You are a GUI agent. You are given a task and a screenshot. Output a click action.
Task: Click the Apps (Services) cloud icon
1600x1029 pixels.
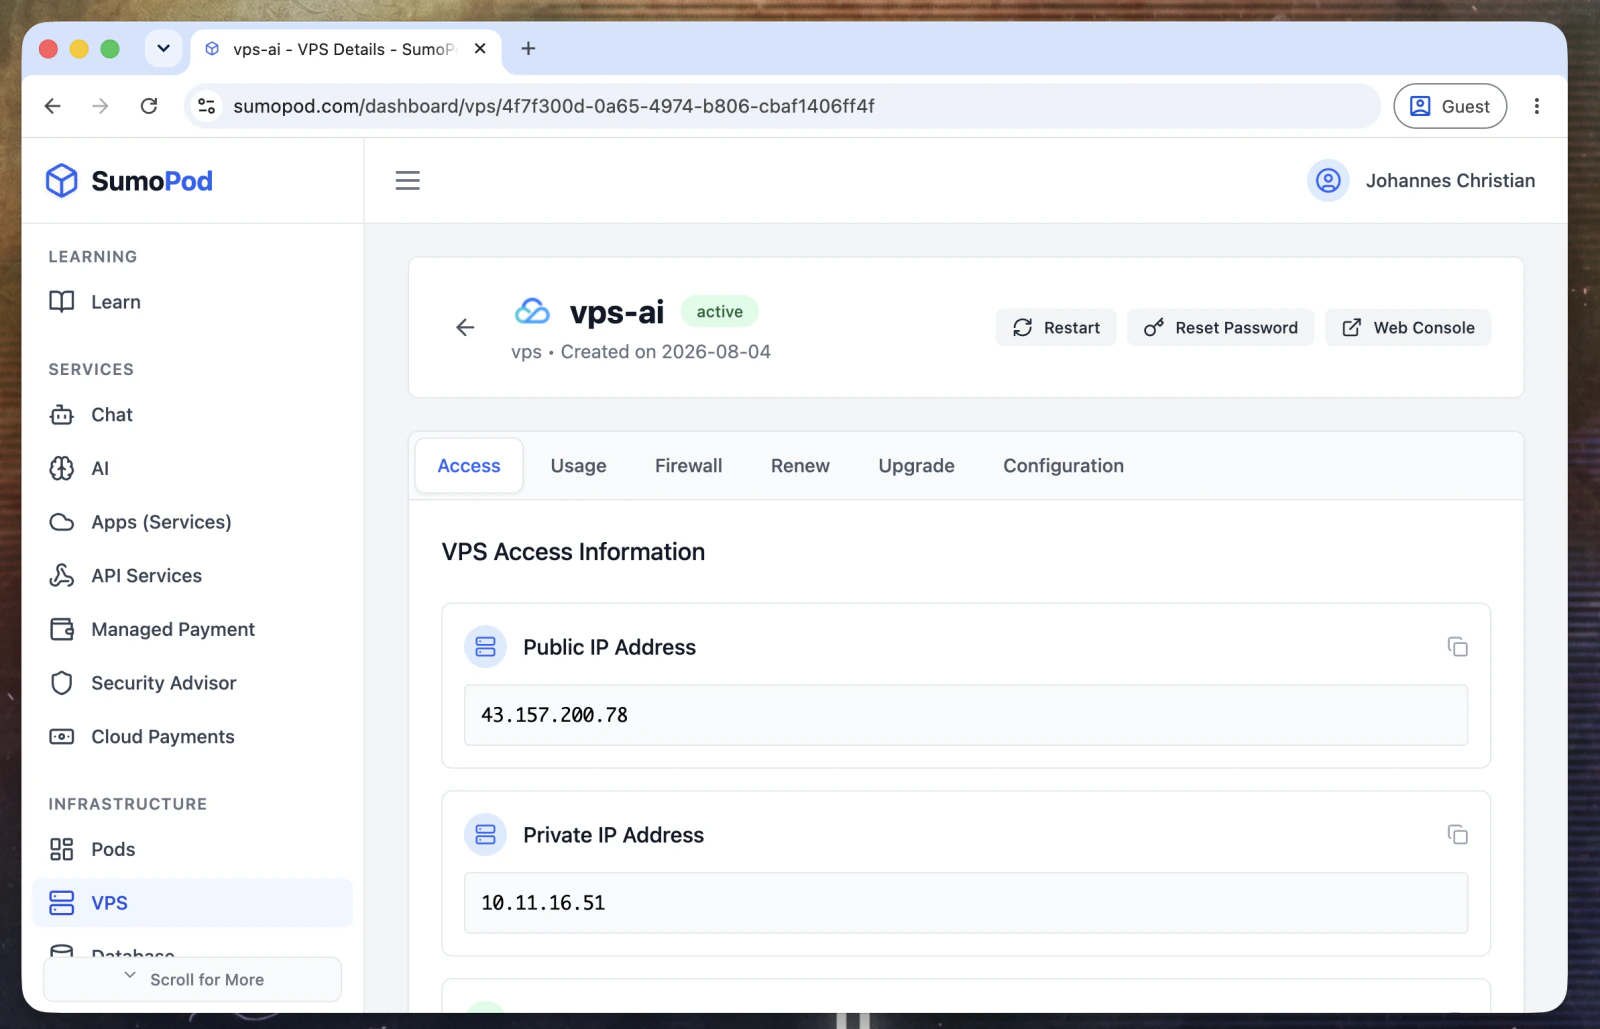coord(62,522)
